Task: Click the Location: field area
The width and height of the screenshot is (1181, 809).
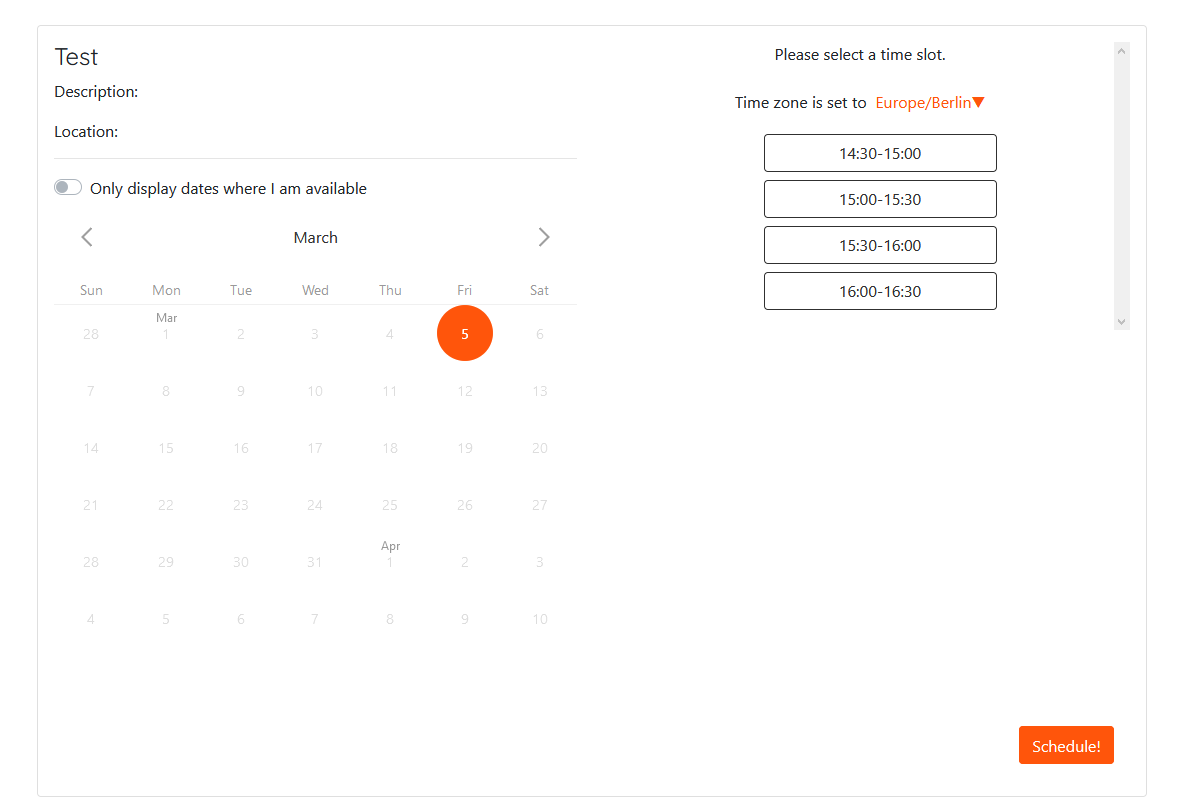Action: (85, 131)
